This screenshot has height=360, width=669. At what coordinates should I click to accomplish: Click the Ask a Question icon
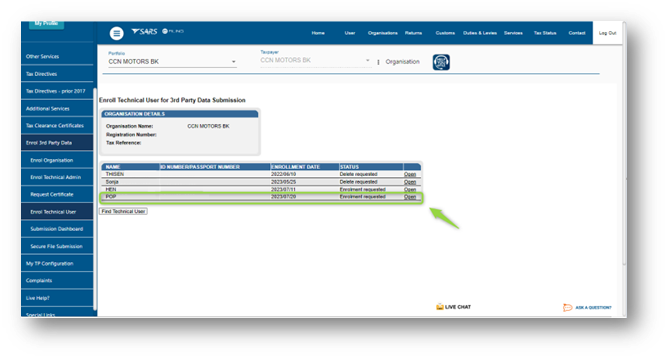(x=567, y=308)
